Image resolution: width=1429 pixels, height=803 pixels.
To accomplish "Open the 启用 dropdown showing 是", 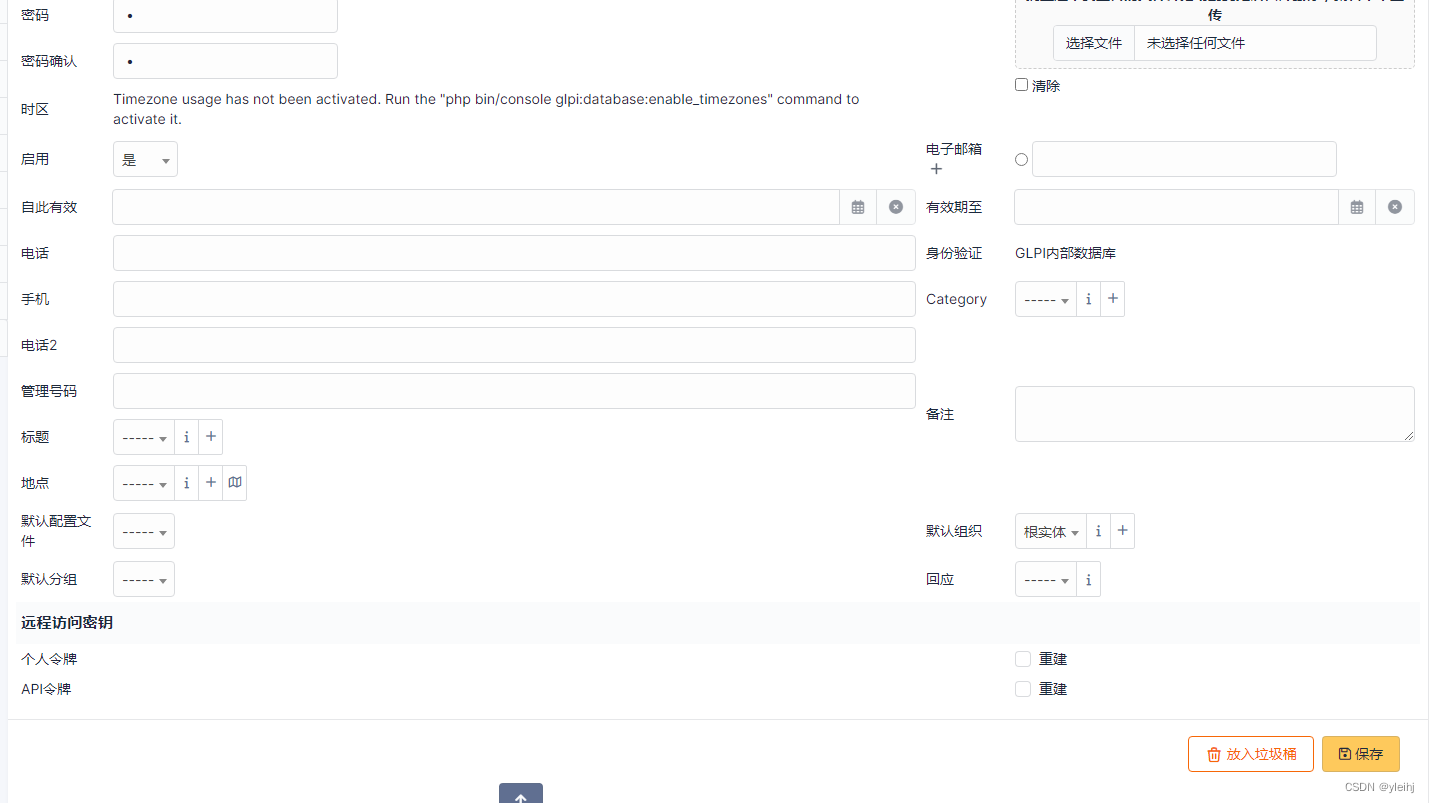I will tap(145, 159).
